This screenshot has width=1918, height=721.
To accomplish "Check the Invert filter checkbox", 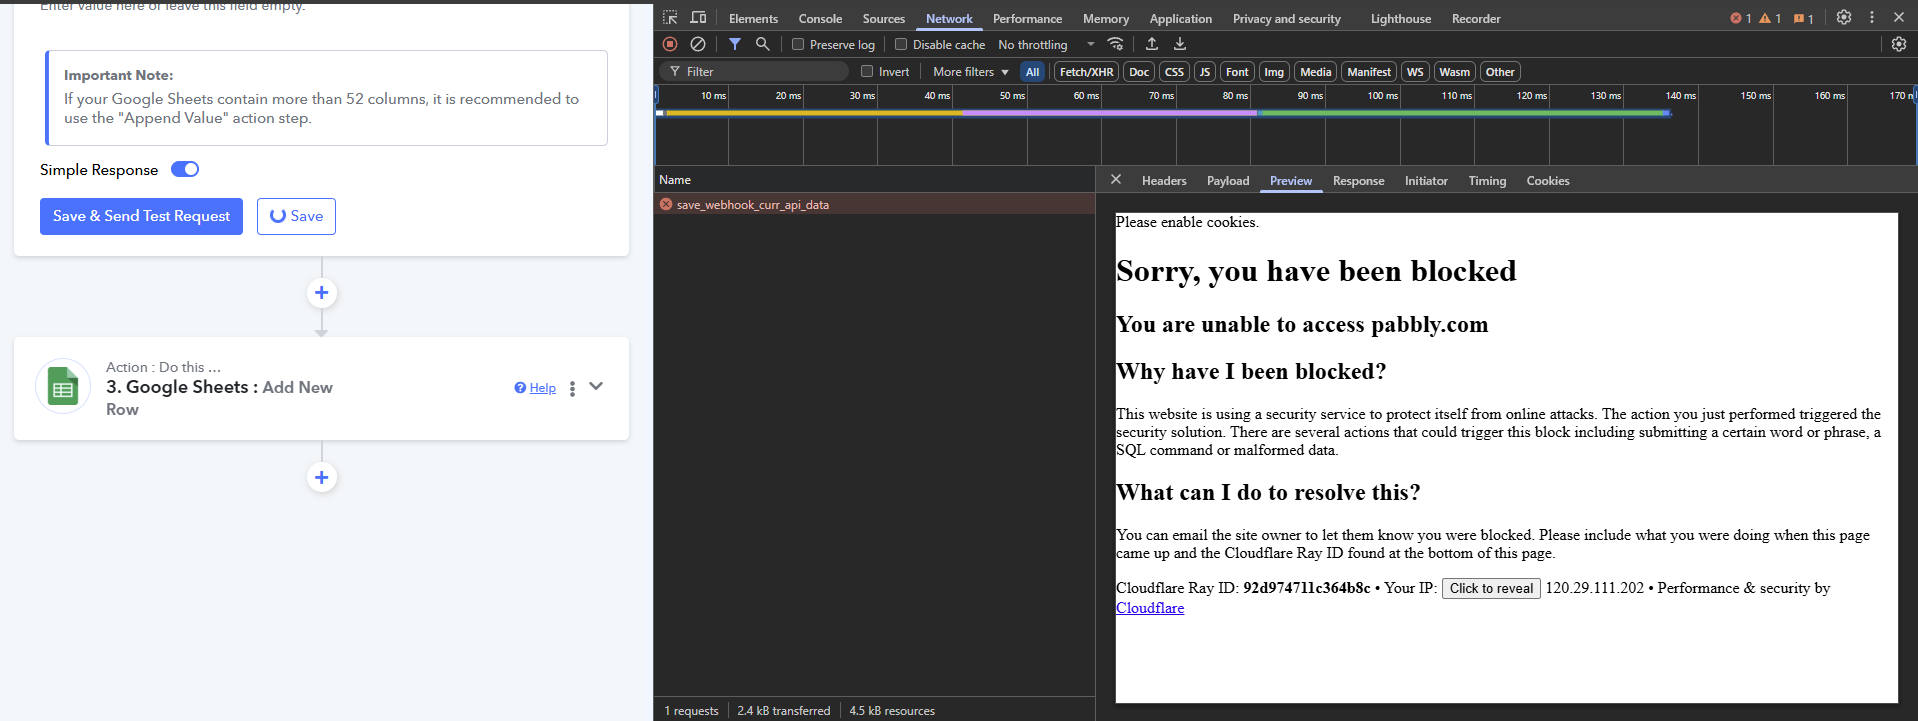I will (x=867, y=71).
